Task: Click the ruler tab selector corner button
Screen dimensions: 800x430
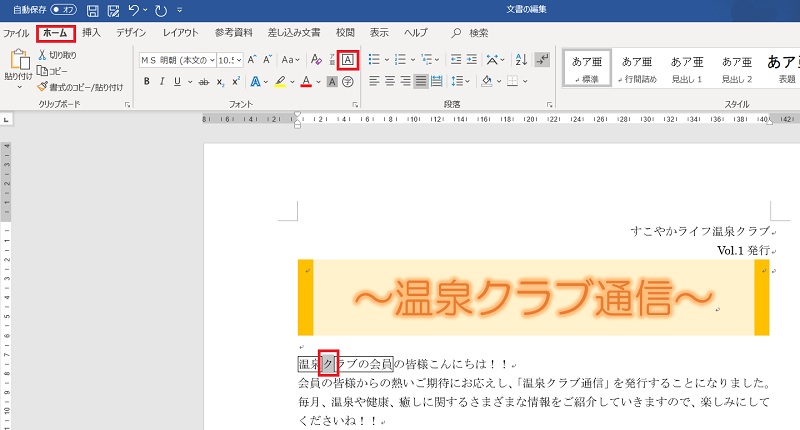Action: pos(6,119)
